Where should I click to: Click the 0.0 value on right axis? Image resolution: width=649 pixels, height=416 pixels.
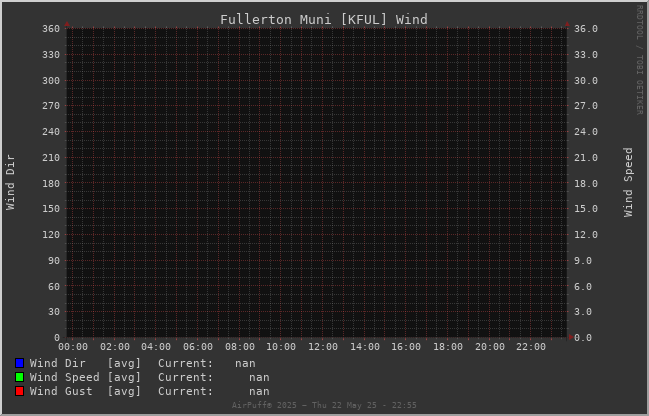click(x=583, y=338)
